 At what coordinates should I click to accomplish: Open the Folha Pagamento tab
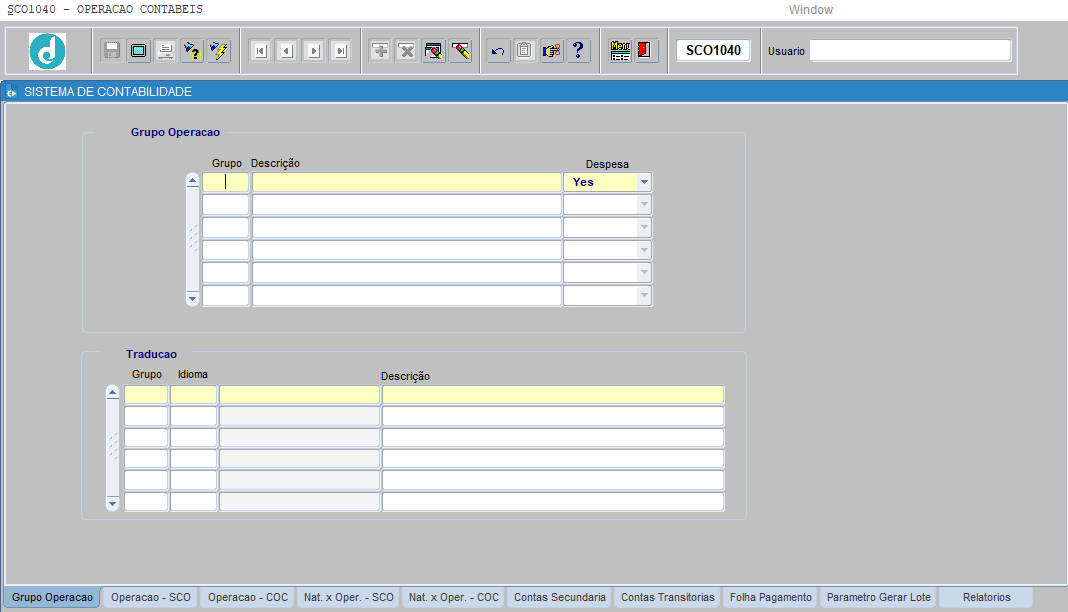pyautogui.click(x=771, y=597)
